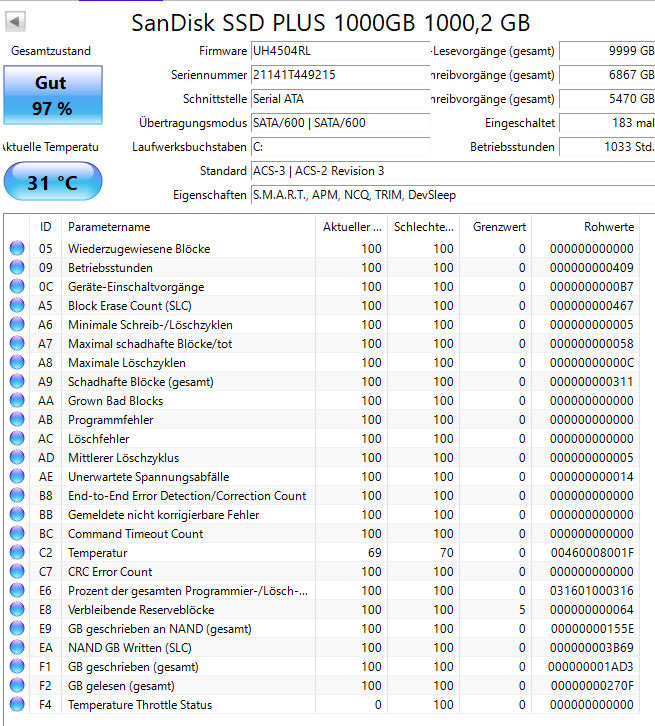Click the Firmware field UH4504RL
The height and width of the screenshot is (726, 655).
point(341,51)
